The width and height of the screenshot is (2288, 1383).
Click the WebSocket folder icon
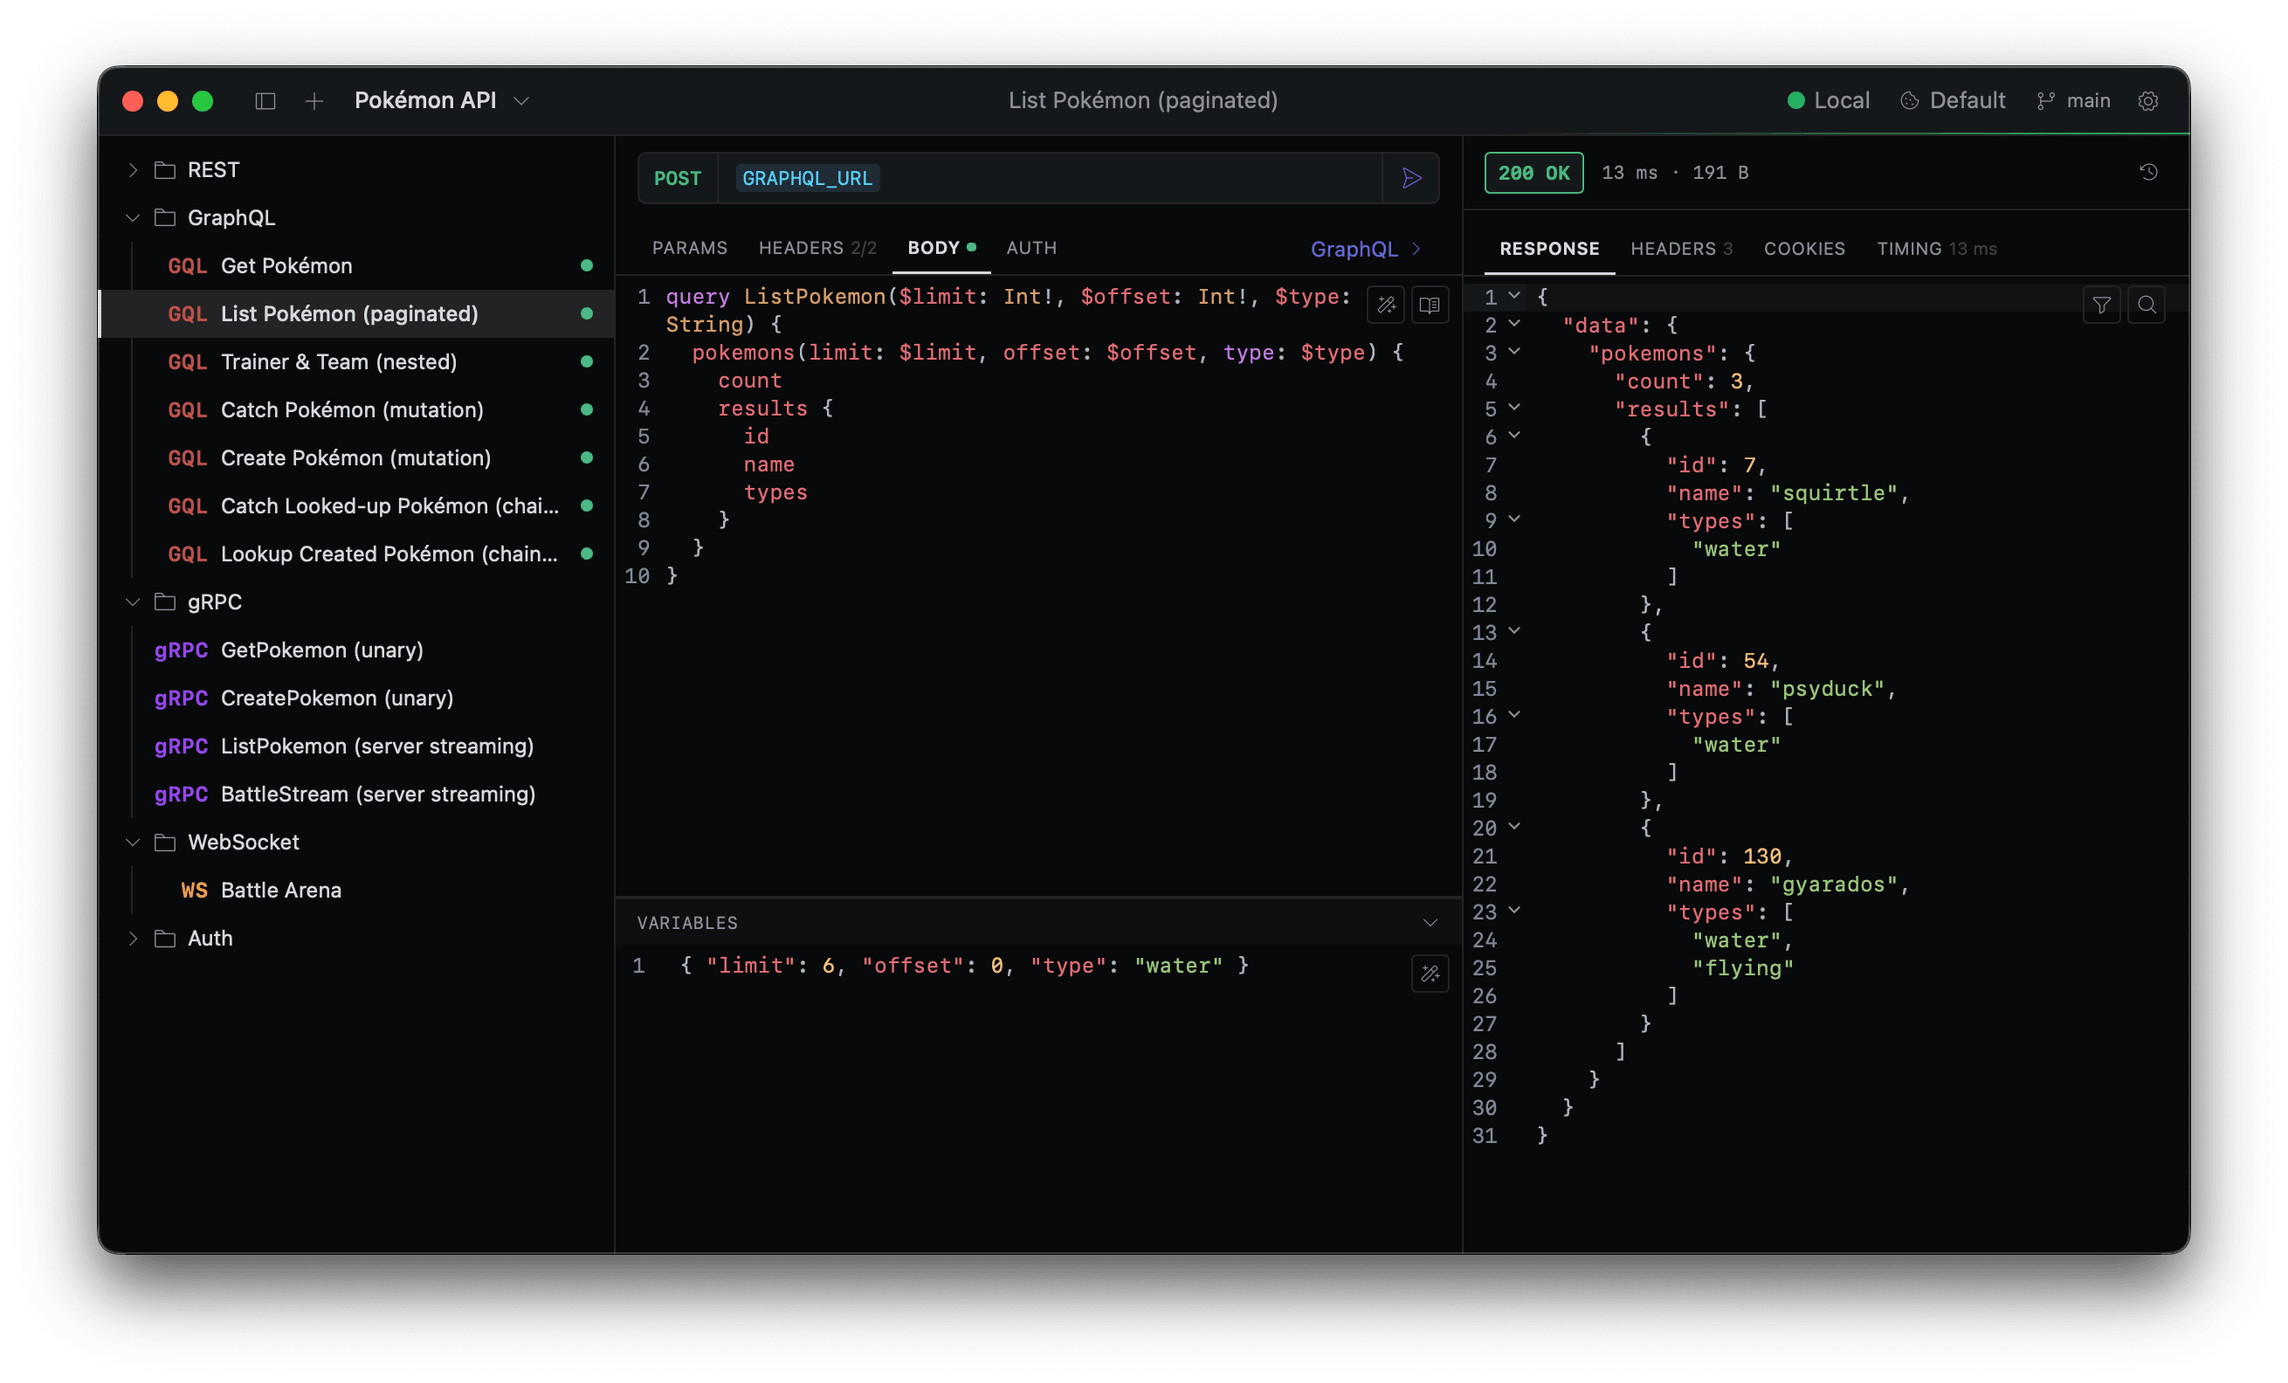click(165, 842)
